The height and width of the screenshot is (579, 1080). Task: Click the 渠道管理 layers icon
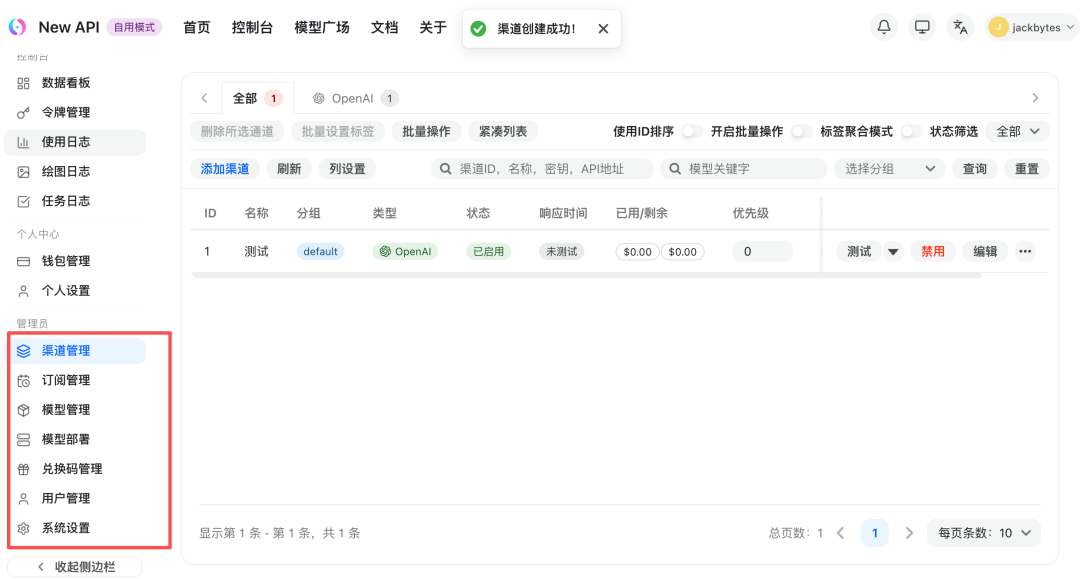(x=23, y=351)
